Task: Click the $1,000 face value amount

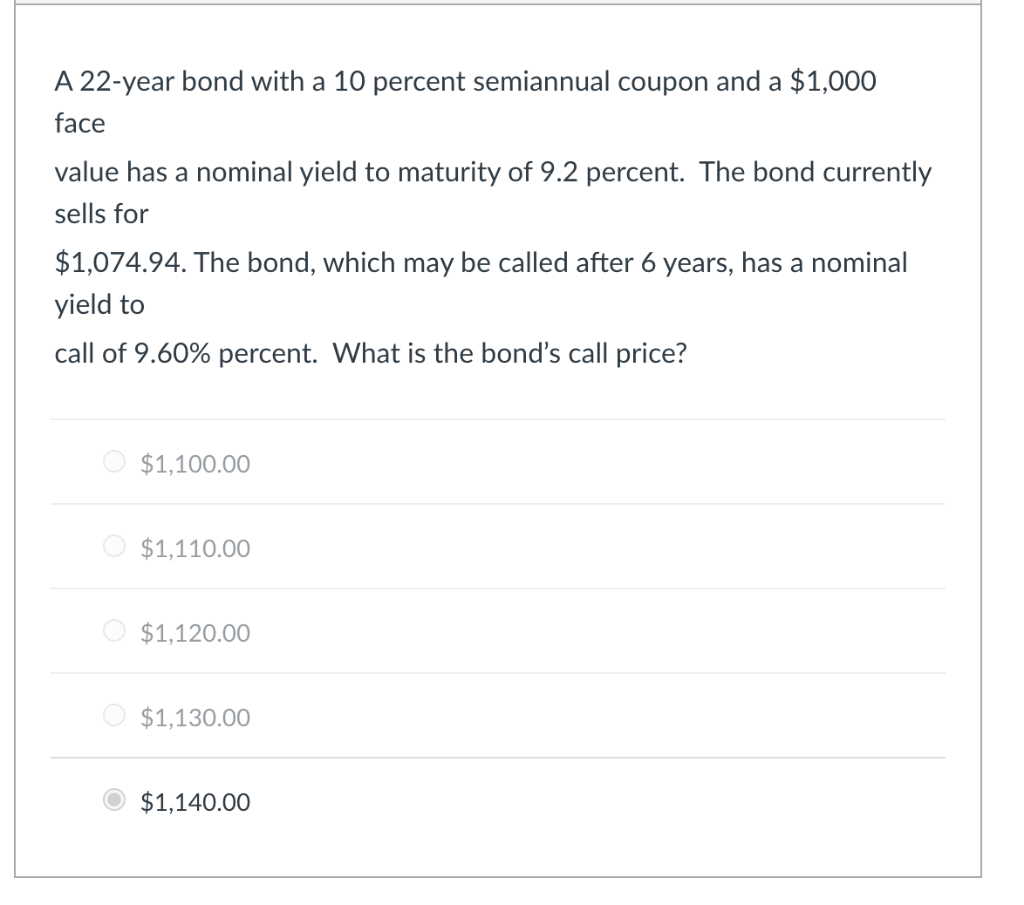Action: 833,82
